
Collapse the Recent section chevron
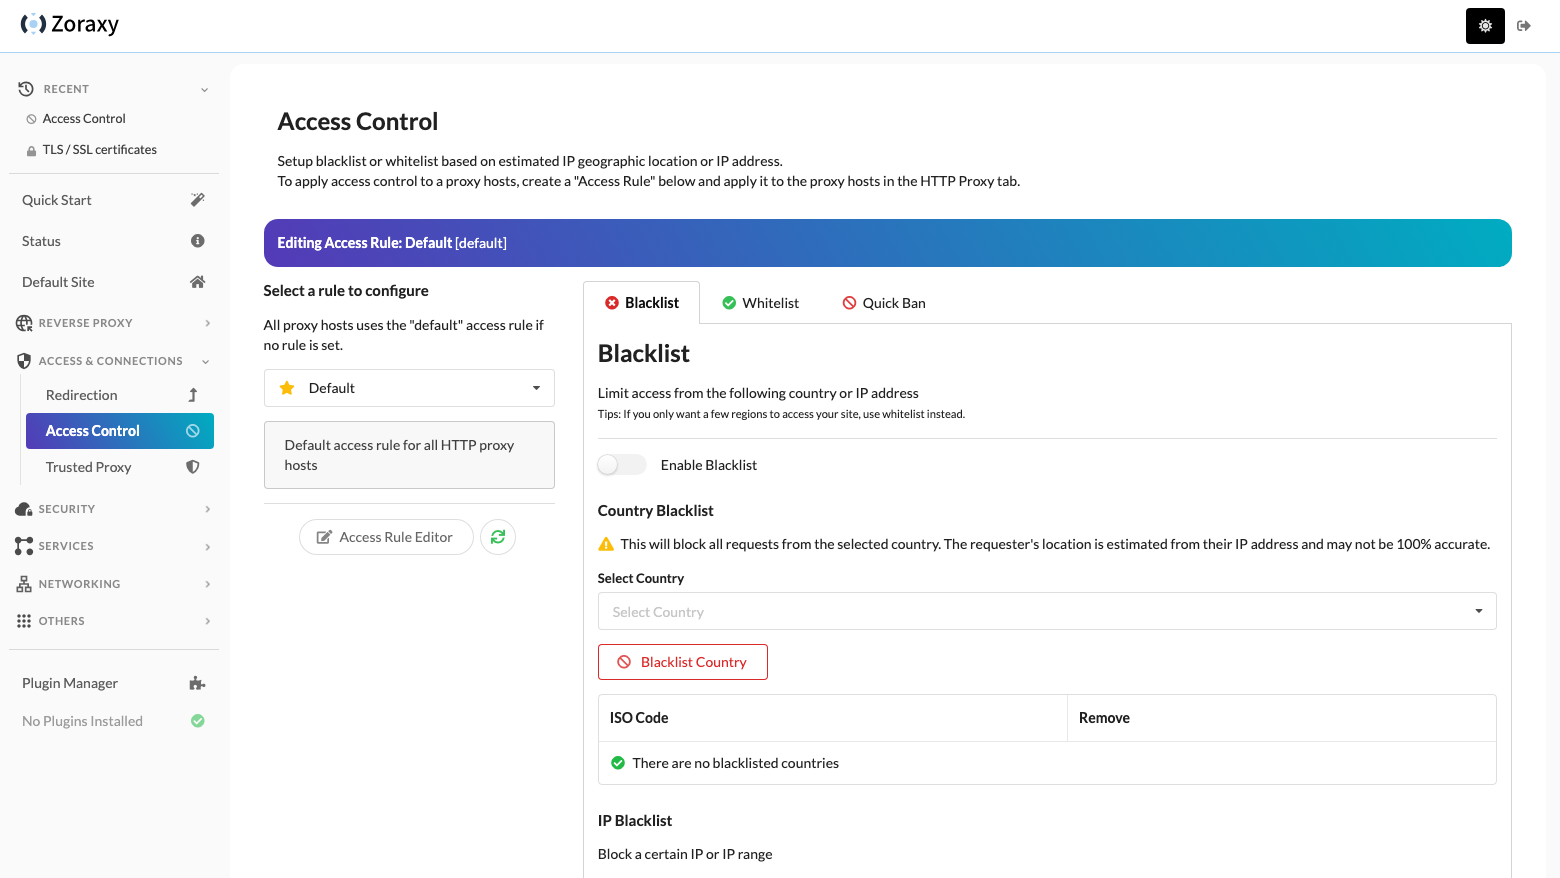tap(205, 90)
